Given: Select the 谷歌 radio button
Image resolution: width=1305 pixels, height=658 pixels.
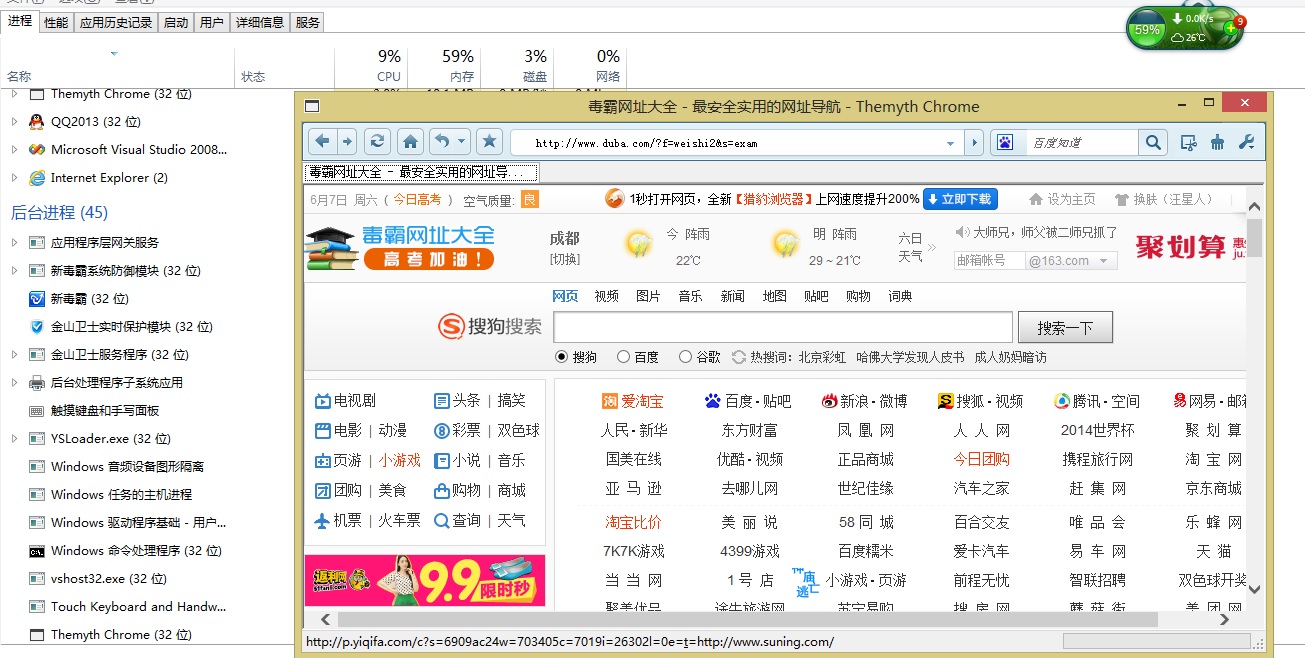Looking at the screenshot, I should [x=685, y=357].
